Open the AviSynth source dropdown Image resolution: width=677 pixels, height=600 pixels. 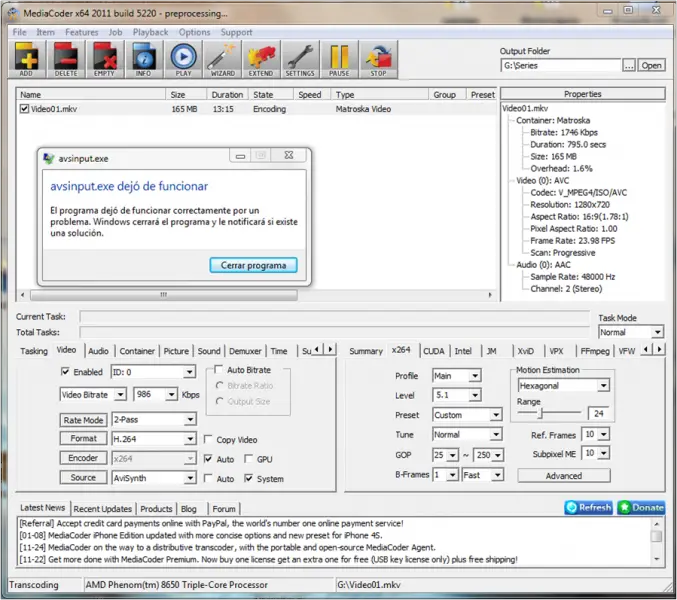[x=153, y=478]
